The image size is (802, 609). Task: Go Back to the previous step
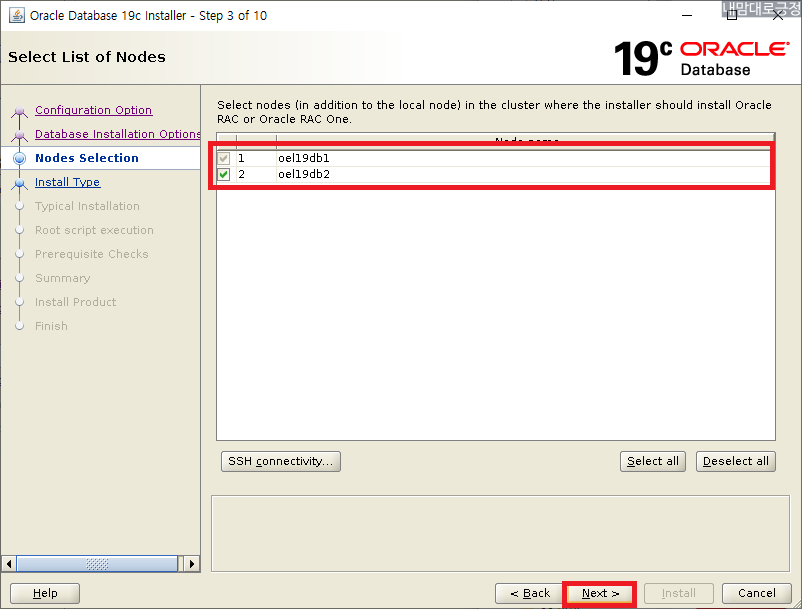pos(529,593)
